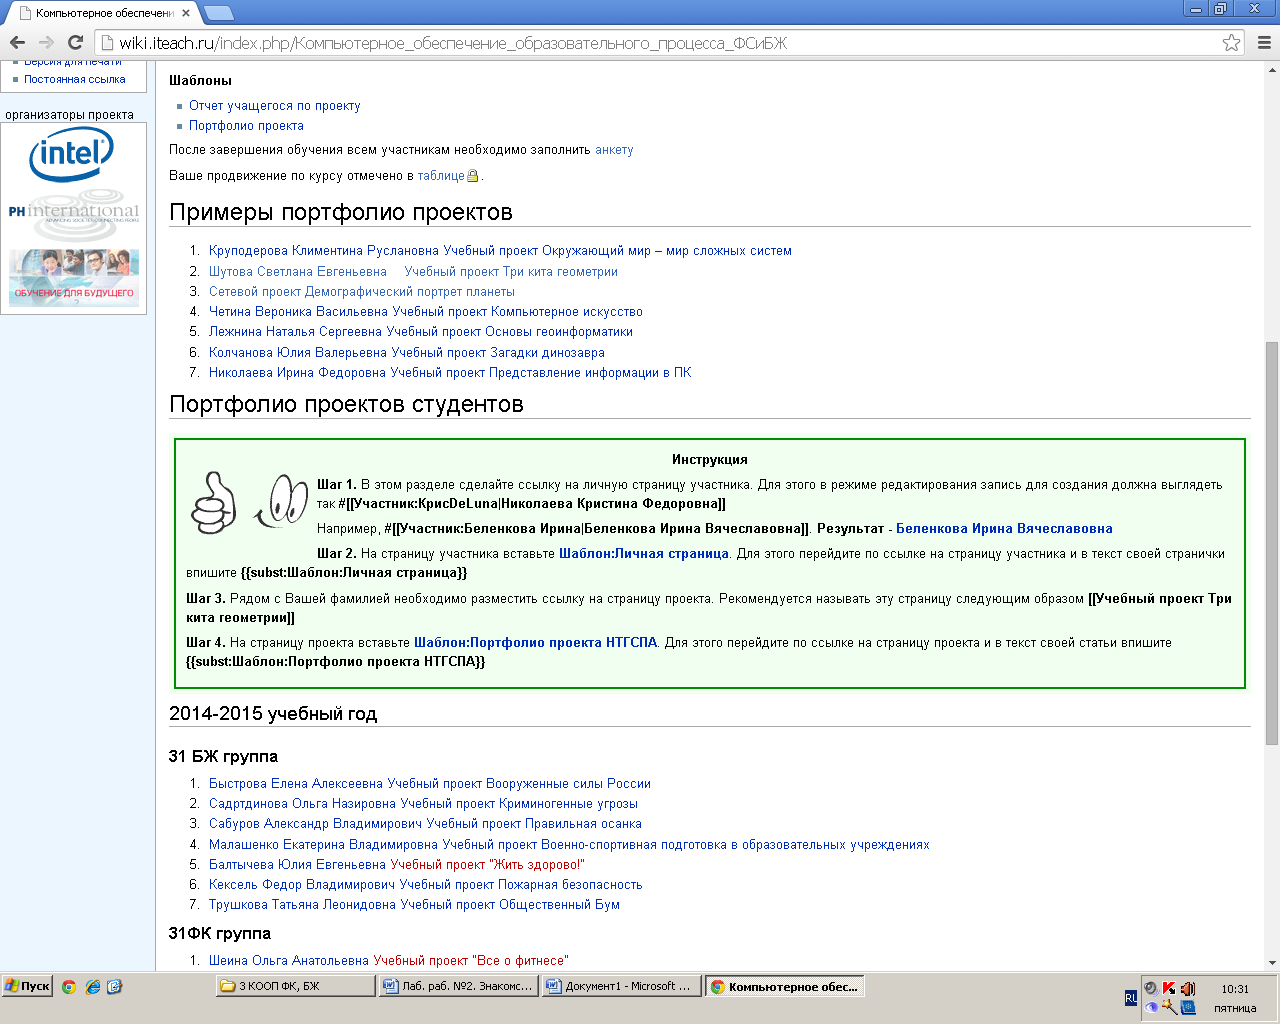Open Сабуров Александр Владимирович project link
The height and width of the screenshot is (1024, 1280).
pos(425,823)
